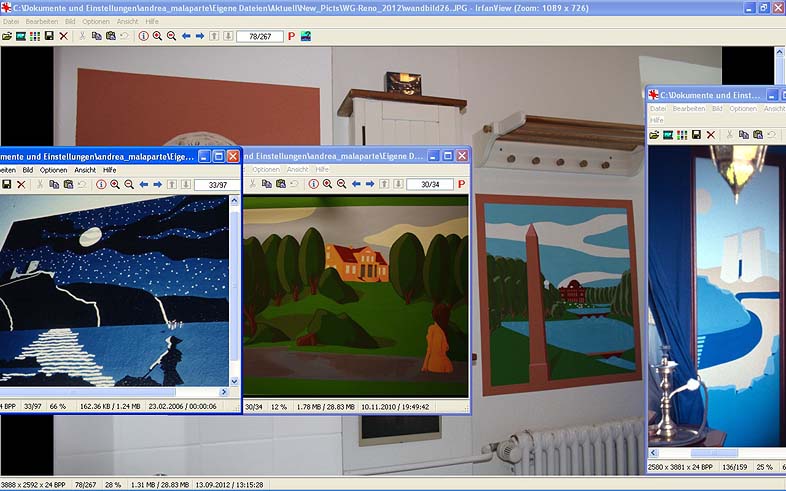This screenshot has height=491, width=786.
Task: Click the 33/97 image counter field
Action: click(212, 185)
